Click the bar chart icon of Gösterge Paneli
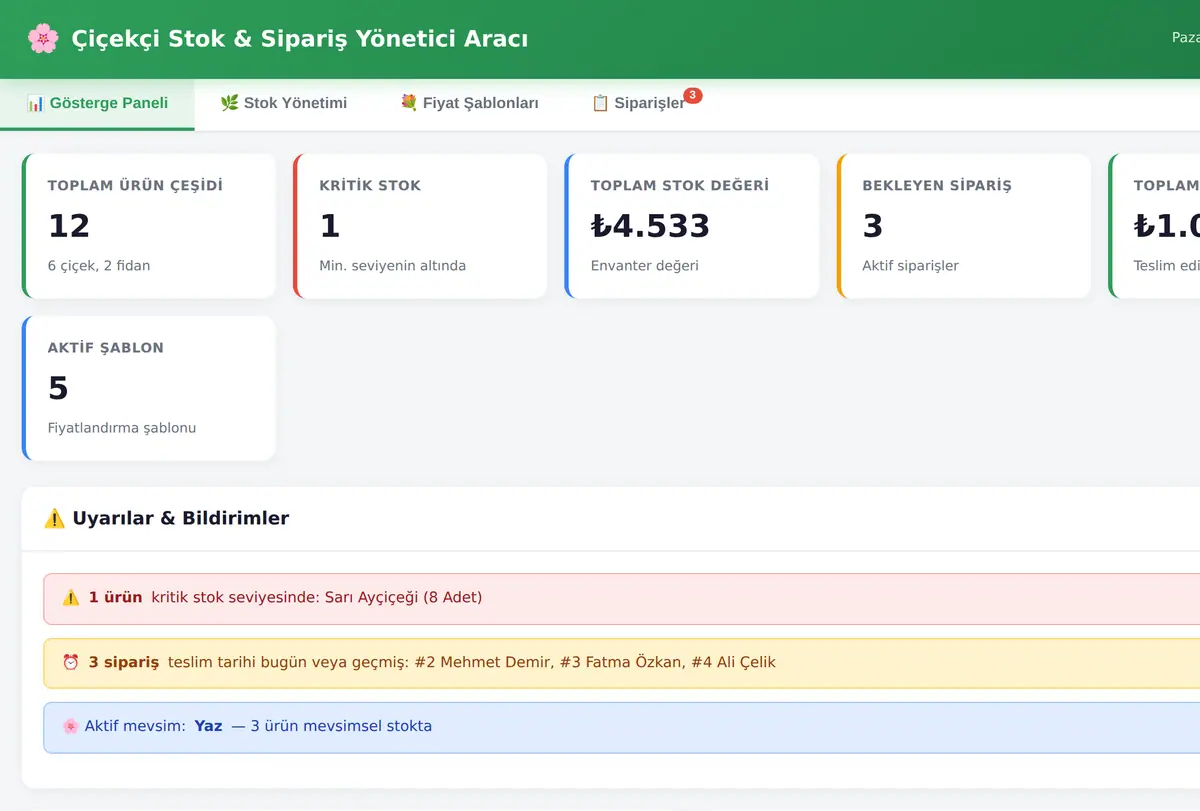This screenshot has width=1200, height=811. pos(35,103)
